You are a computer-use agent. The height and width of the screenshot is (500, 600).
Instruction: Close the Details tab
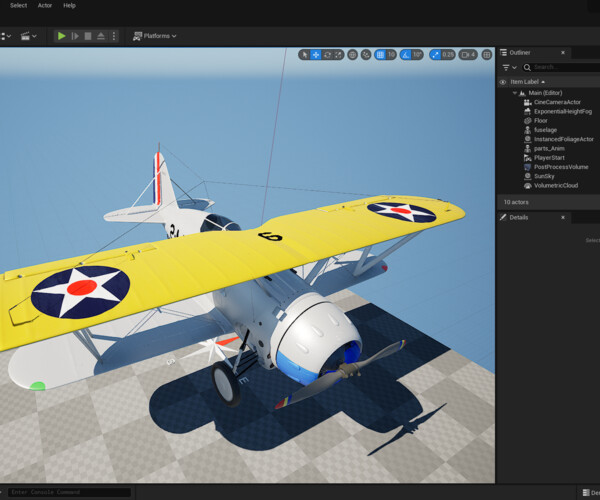(x=563, y=217)
